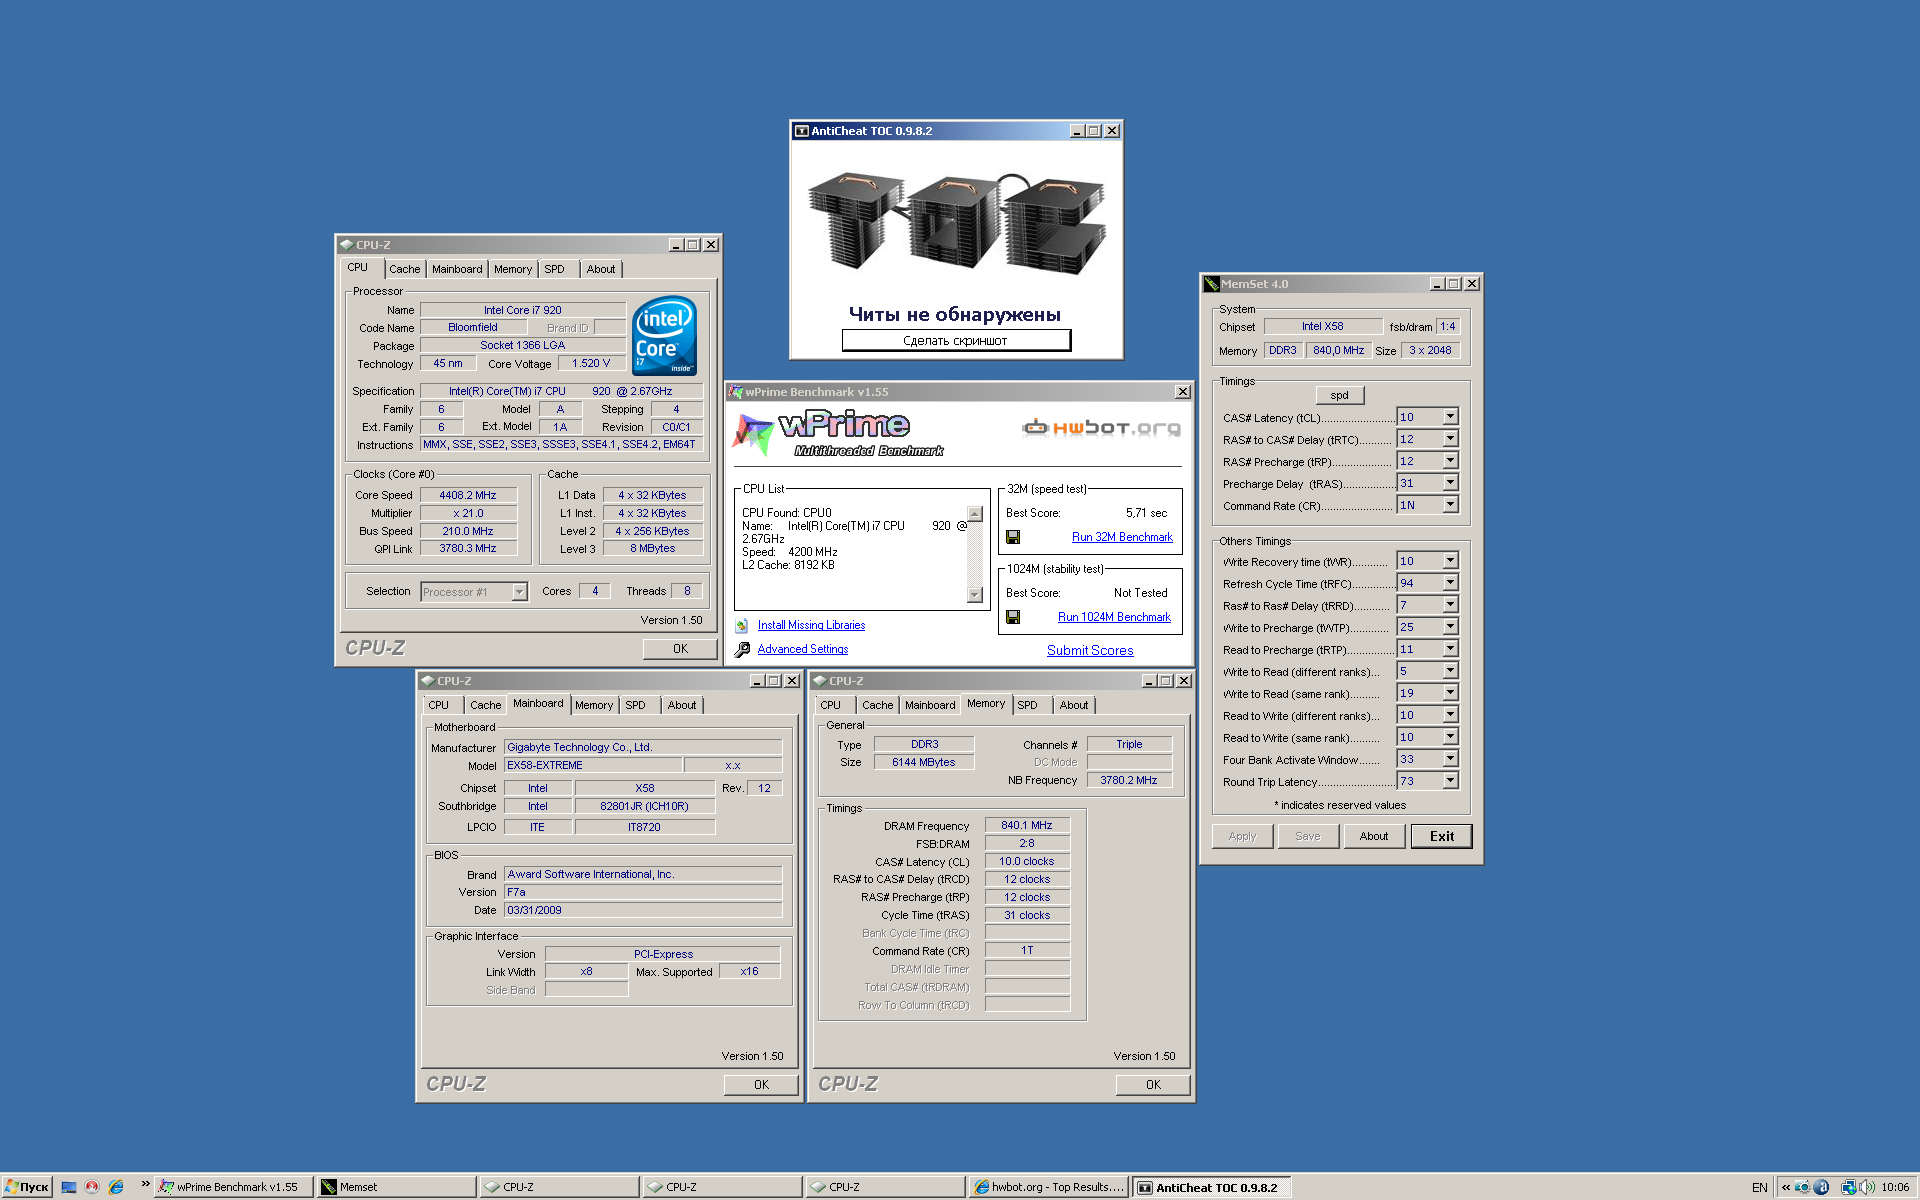Viewport: 1920px width, 1200px height.
Task: Click the EX58-EXTREME Model field
Action: coord(593,766)
